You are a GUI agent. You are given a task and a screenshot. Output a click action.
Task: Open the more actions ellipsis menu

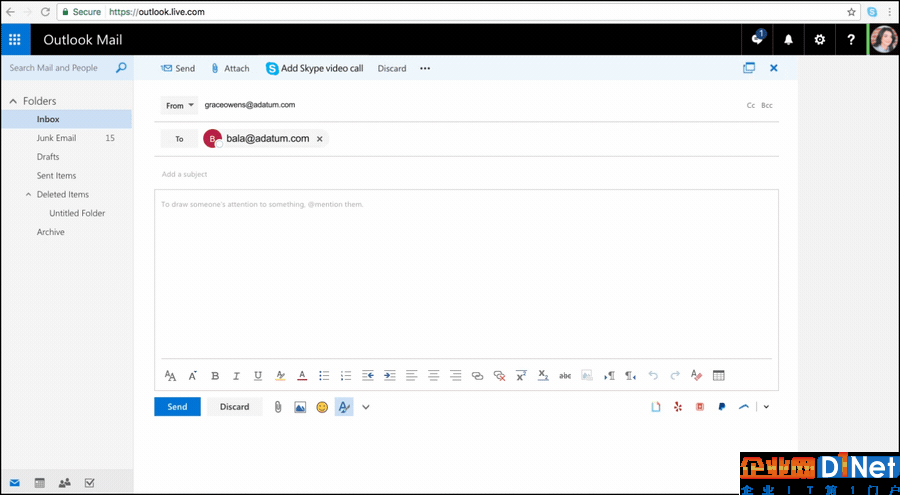pos(425,68)
